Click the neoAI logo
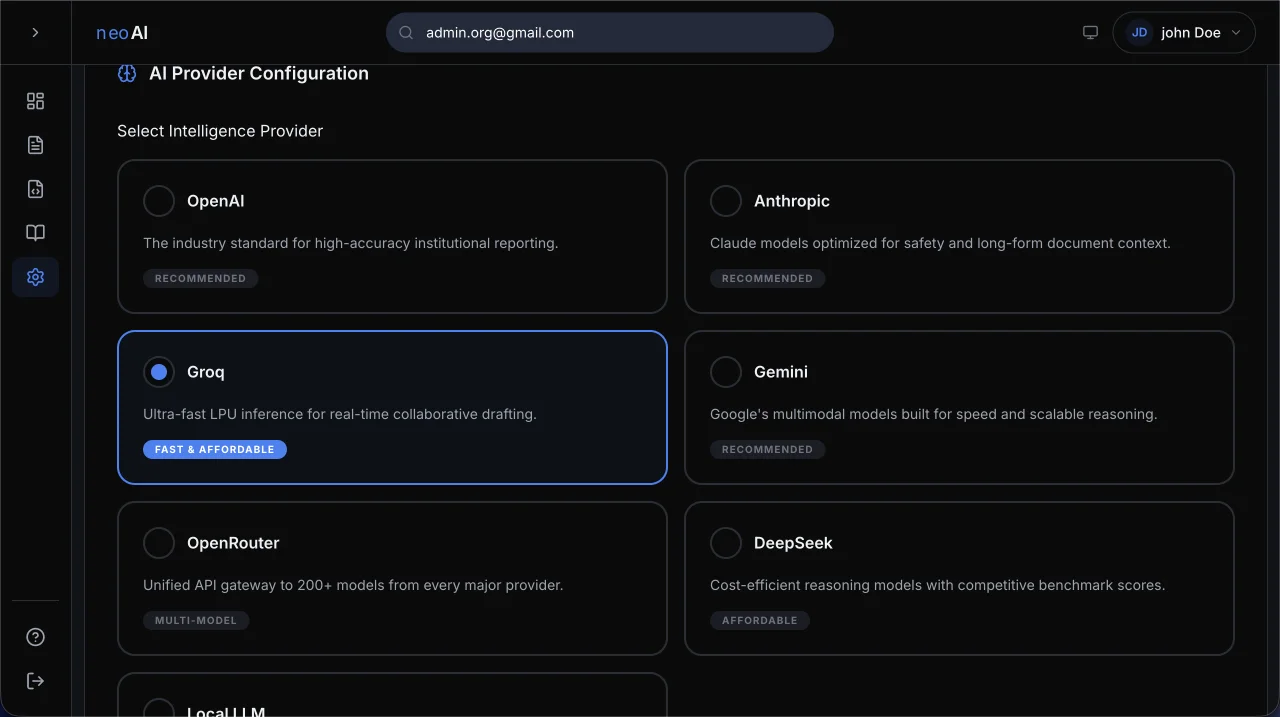The image size is (1280, 717). tap(122, 33)
